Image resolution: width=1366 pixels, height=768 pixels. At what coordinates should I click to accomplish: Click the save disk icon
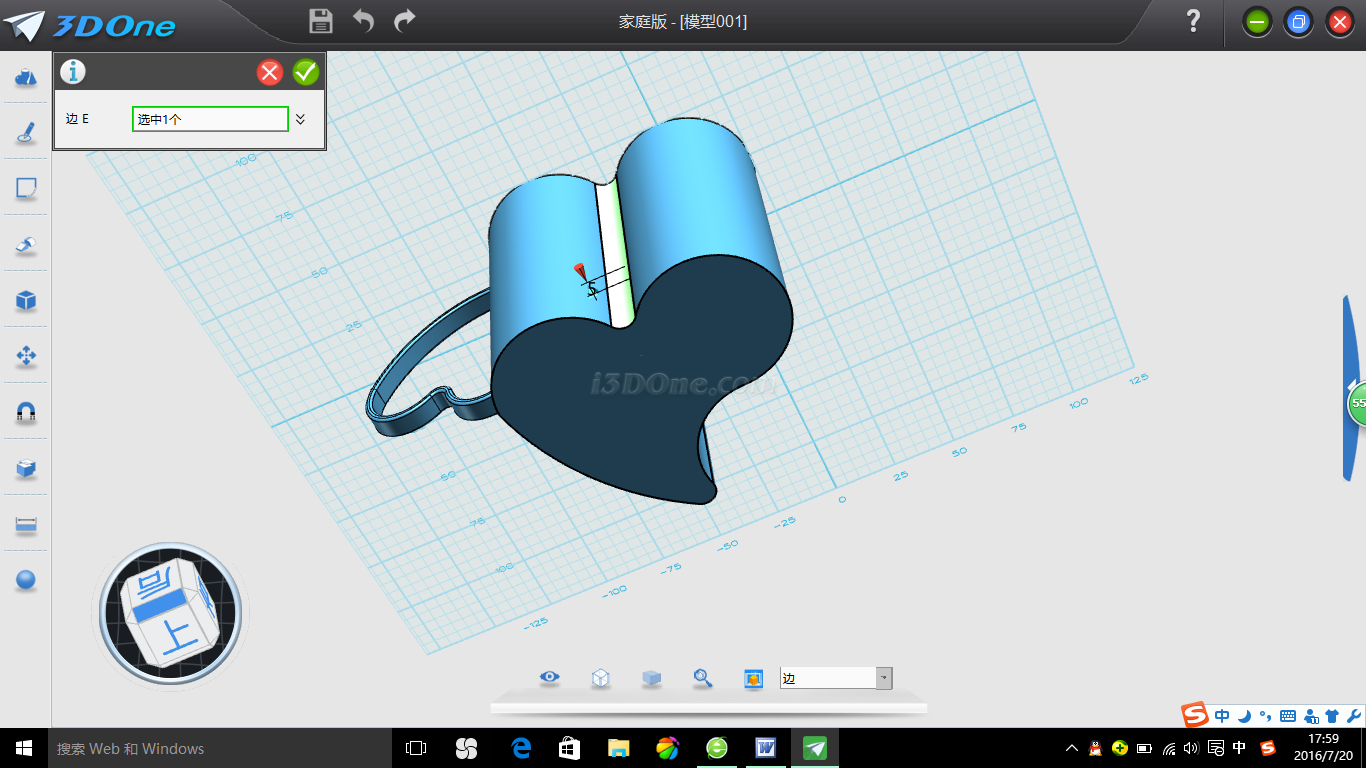[x=321, y=21]
